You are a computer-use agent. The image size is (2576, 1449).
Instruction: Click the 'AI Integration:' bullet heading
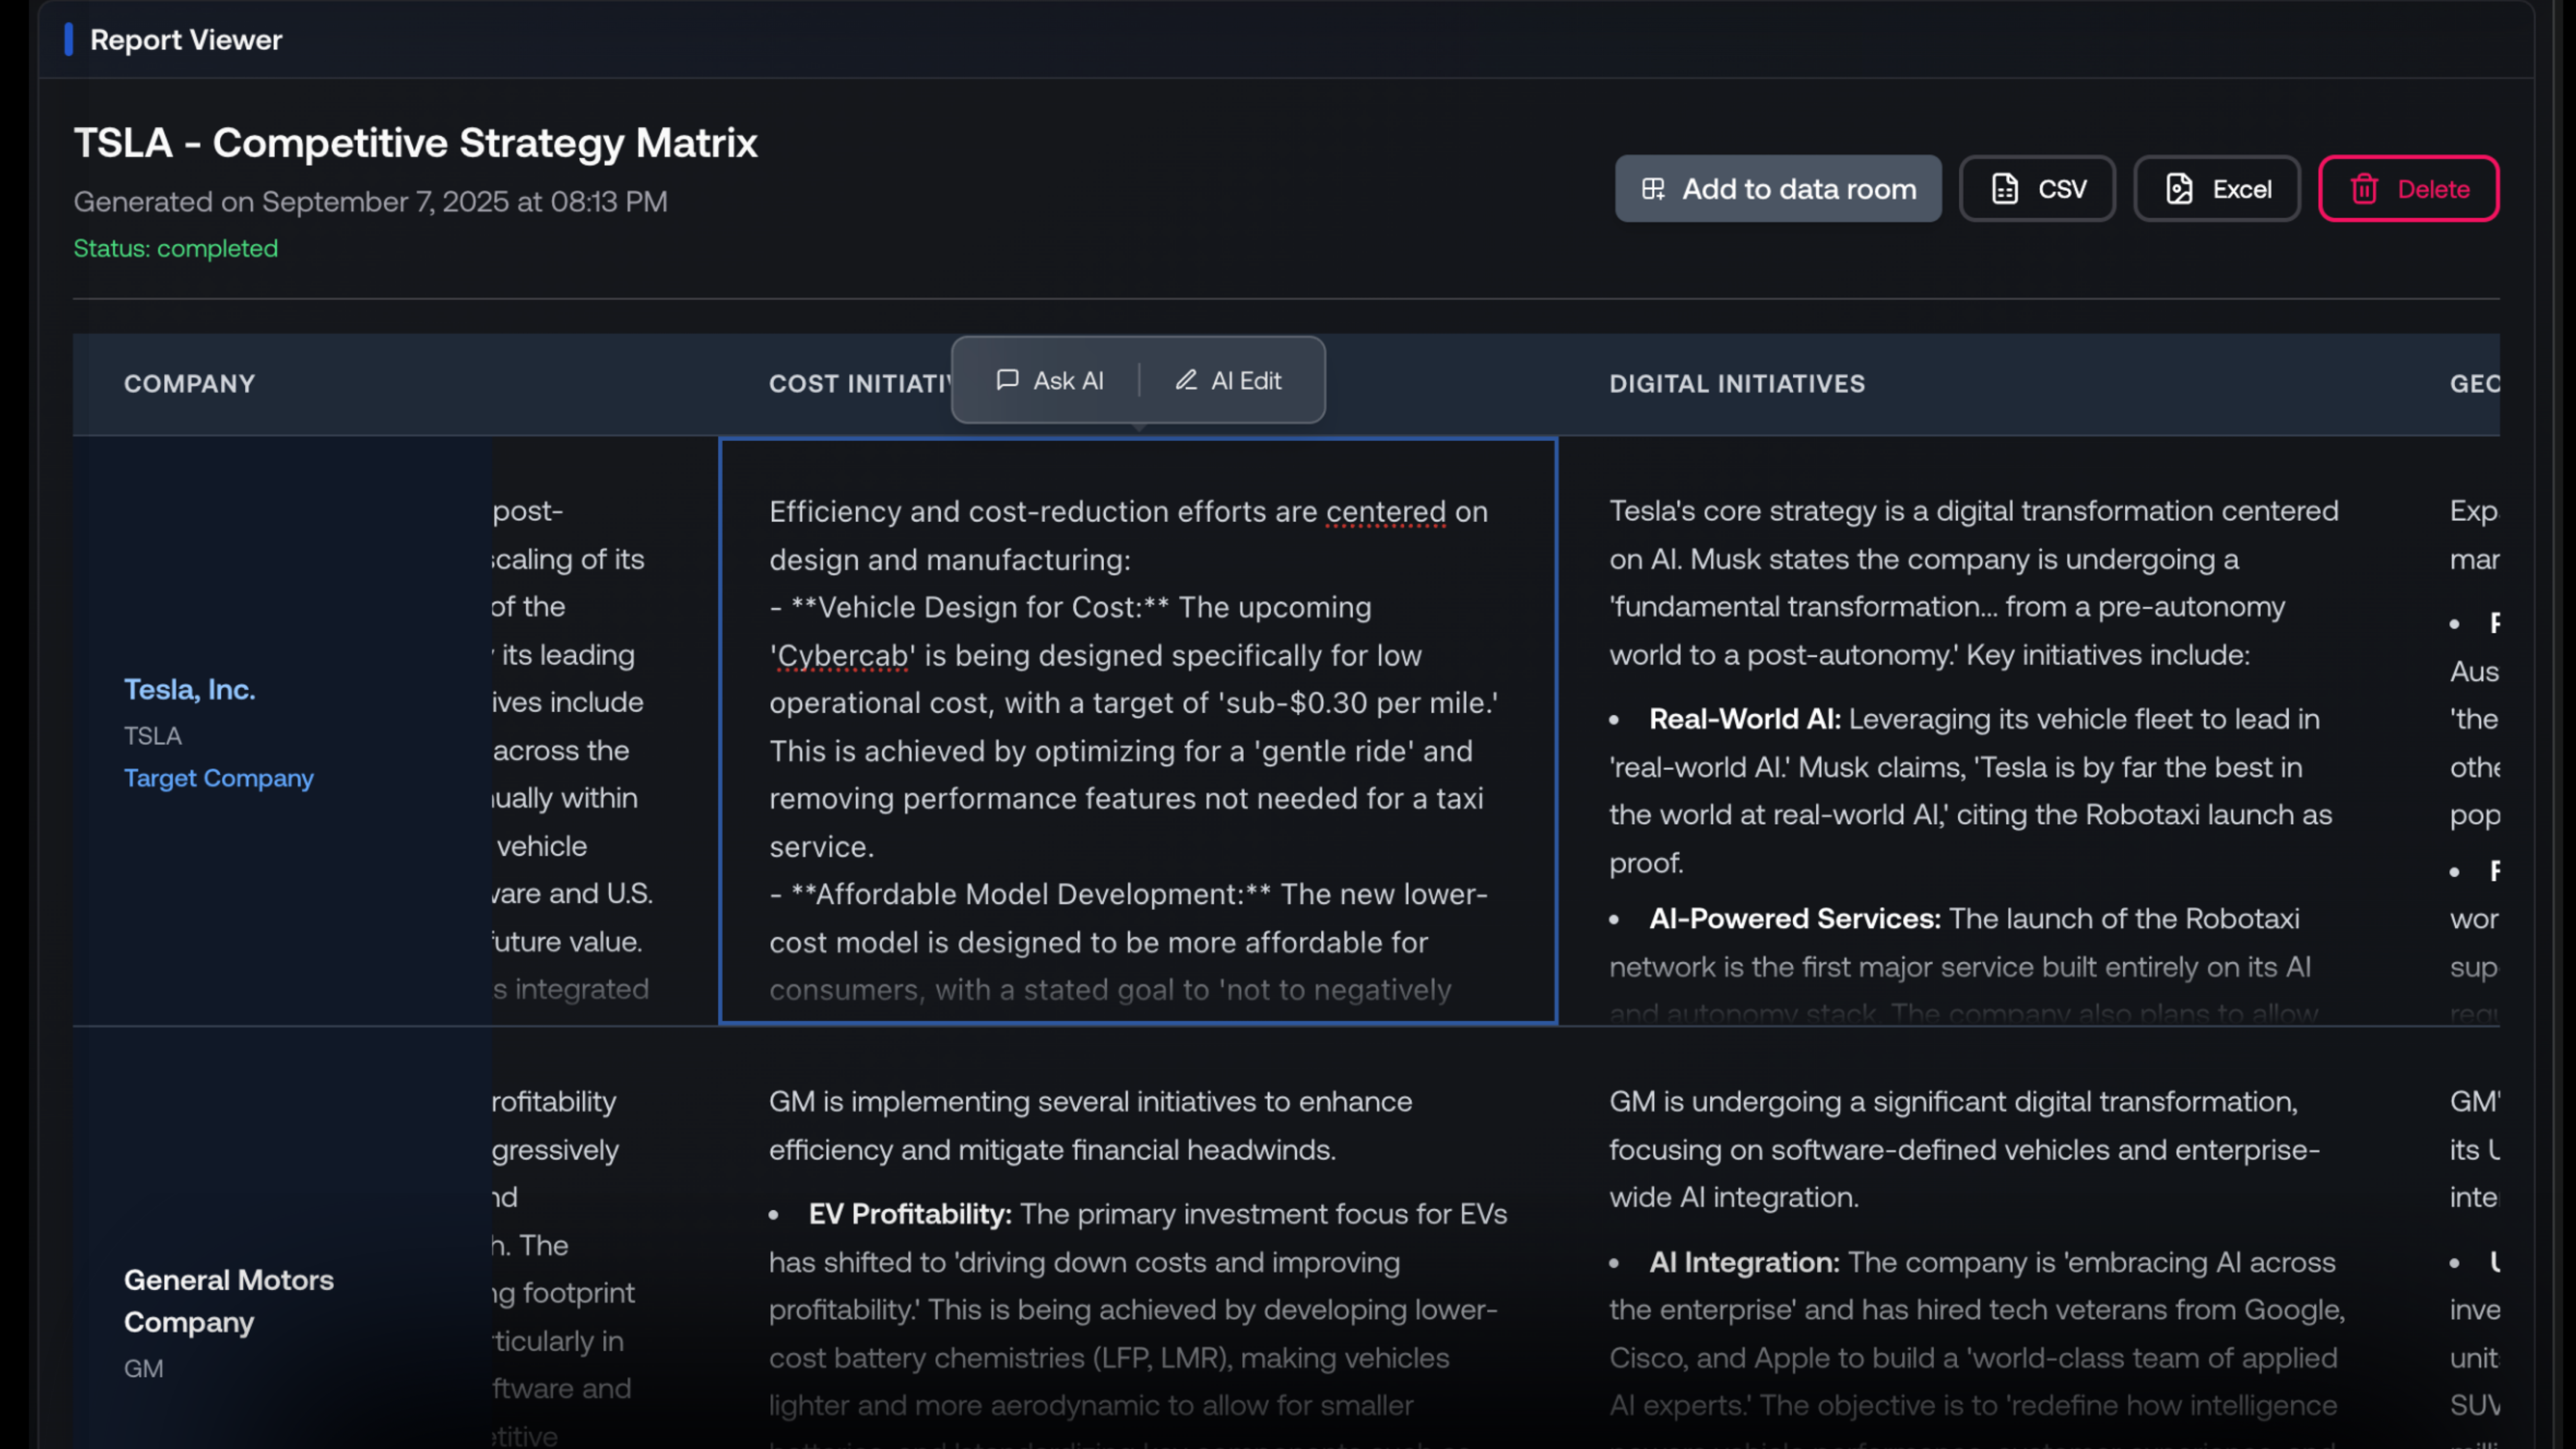[1745, 1263]
